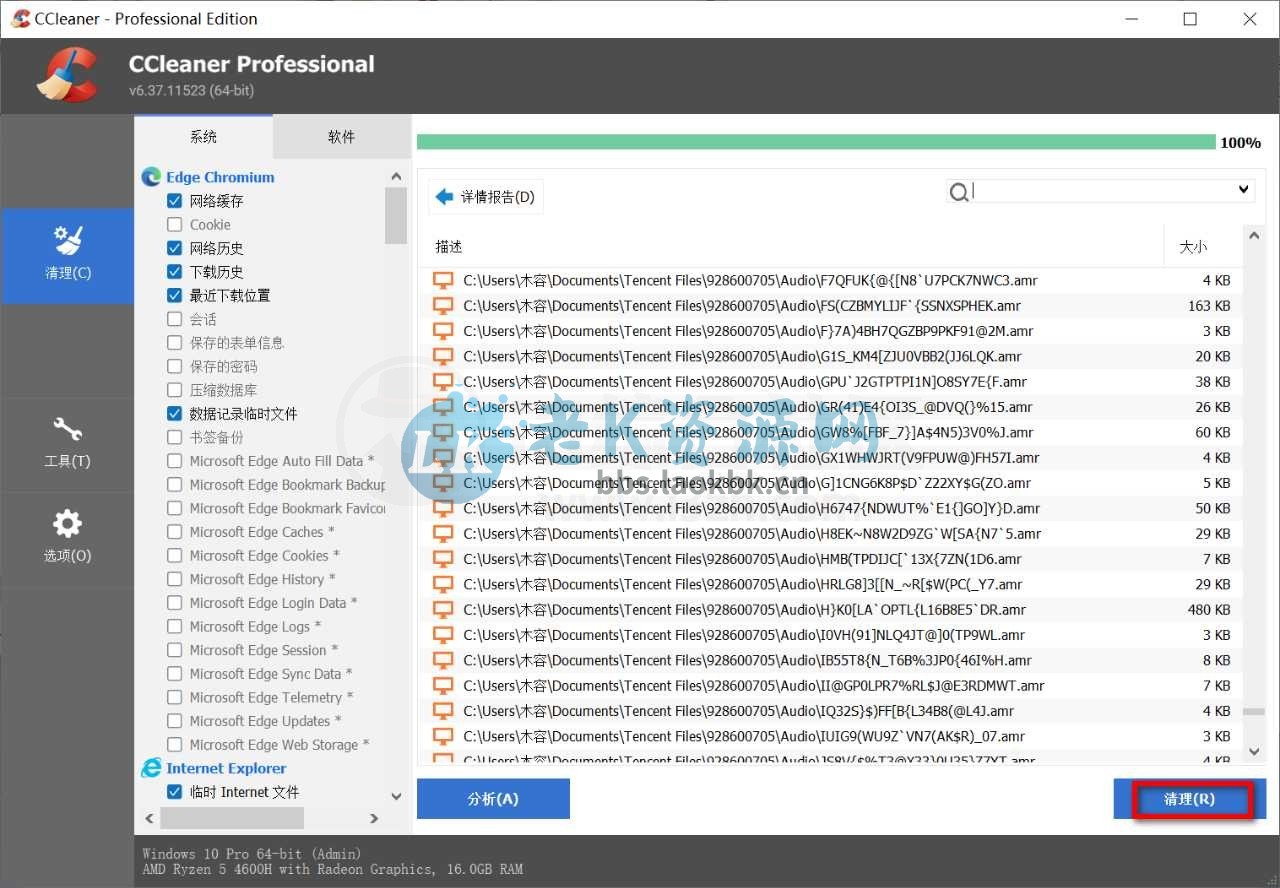1280x888 pixels.
Task: Open the Options gear icon
Action: pos(67,524)
